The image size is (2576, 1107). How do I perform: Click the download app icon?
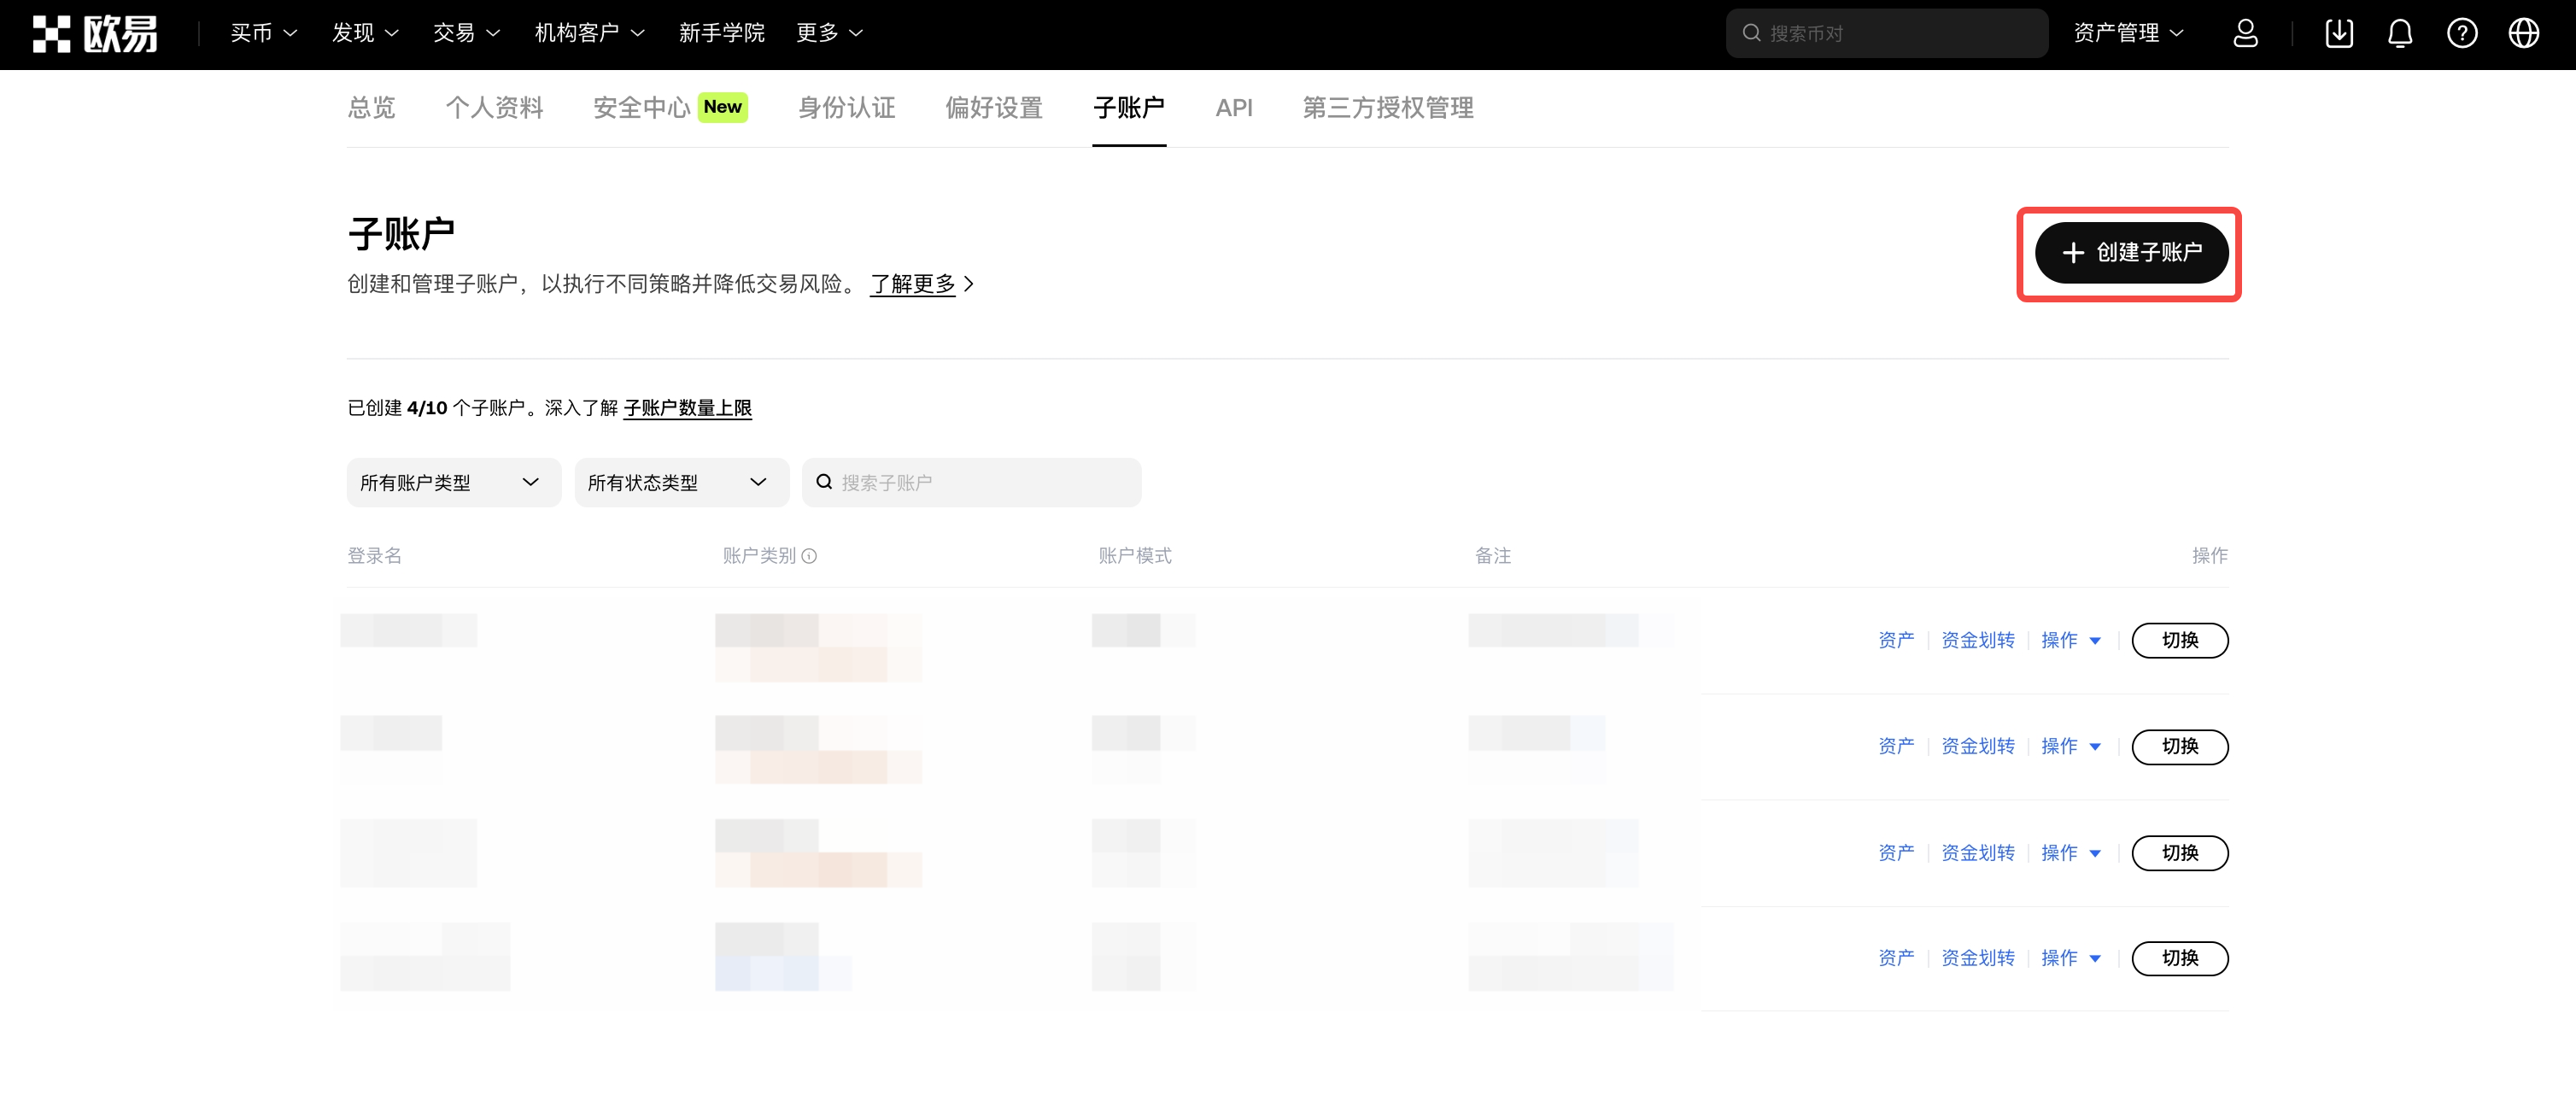[x=2338, y=34]
